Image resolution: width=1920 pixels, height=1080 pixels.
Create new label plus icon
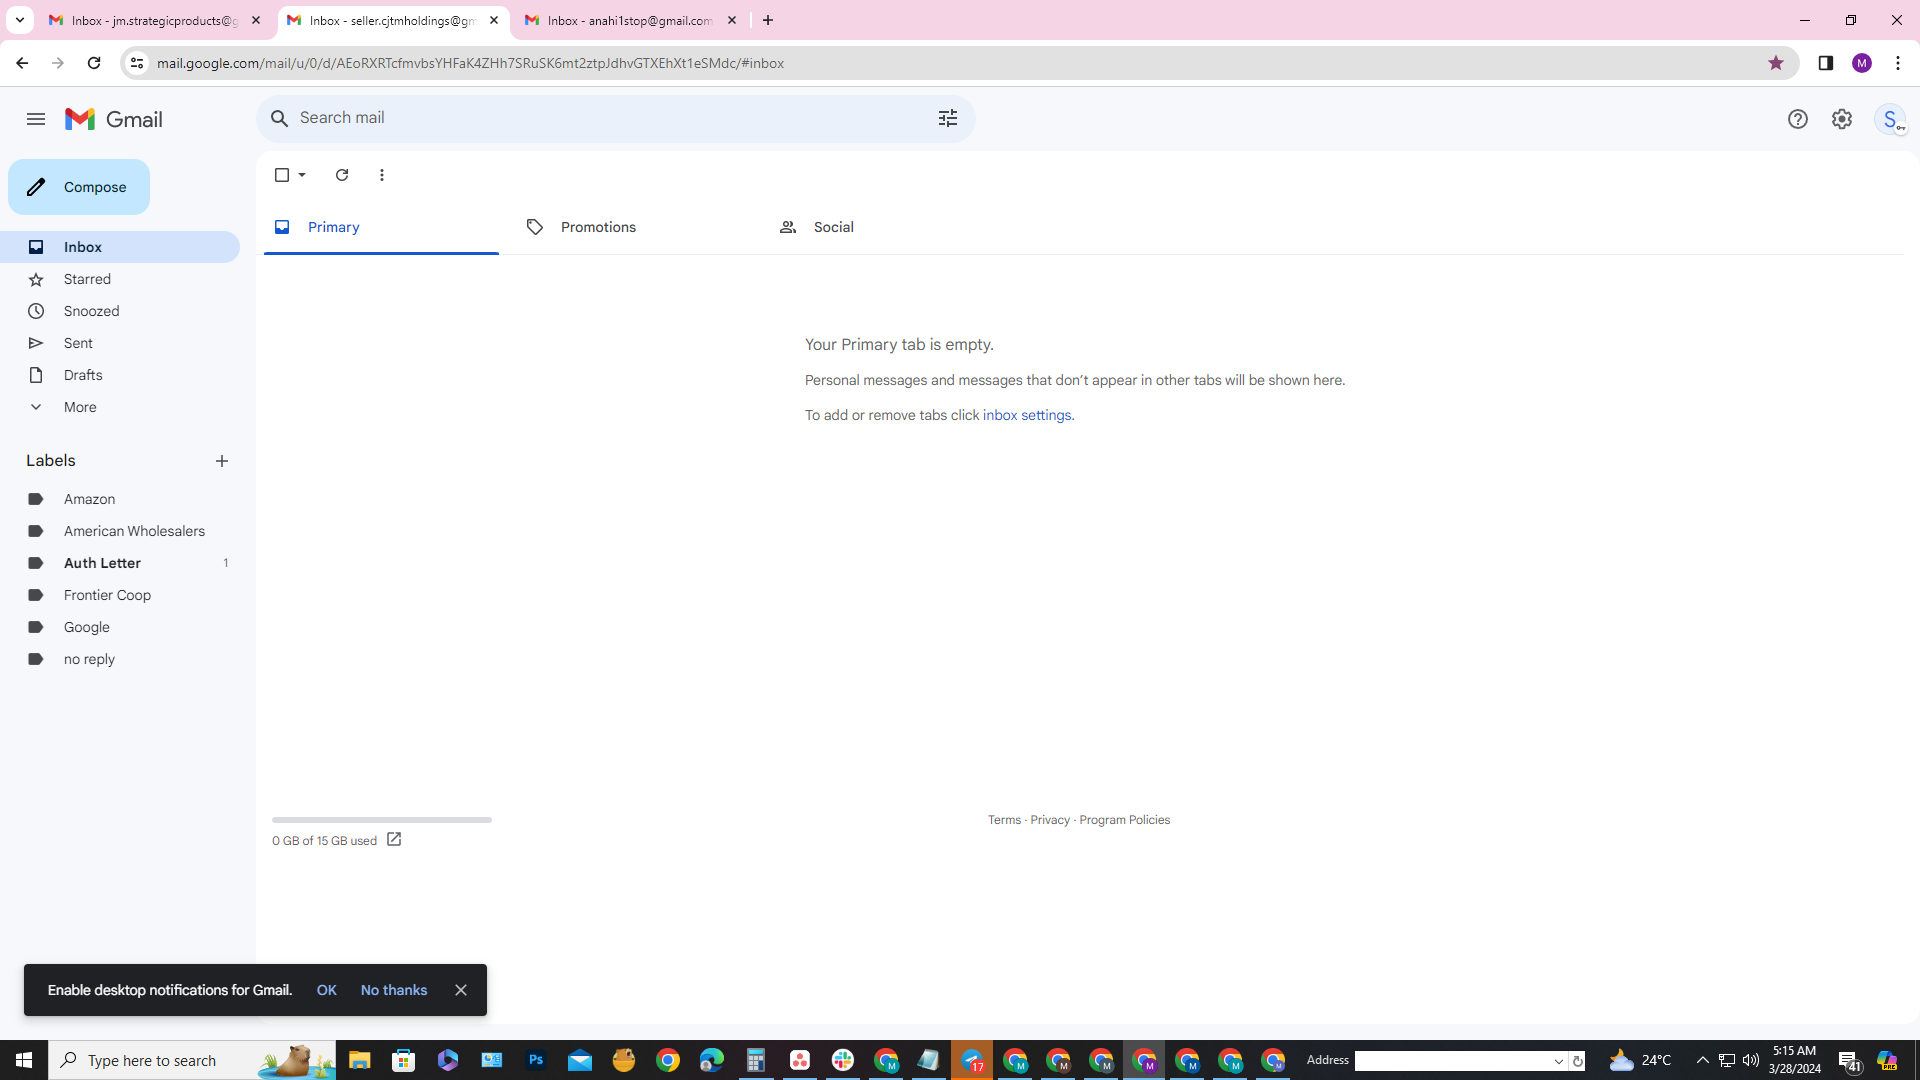click(x=222, y=461)
